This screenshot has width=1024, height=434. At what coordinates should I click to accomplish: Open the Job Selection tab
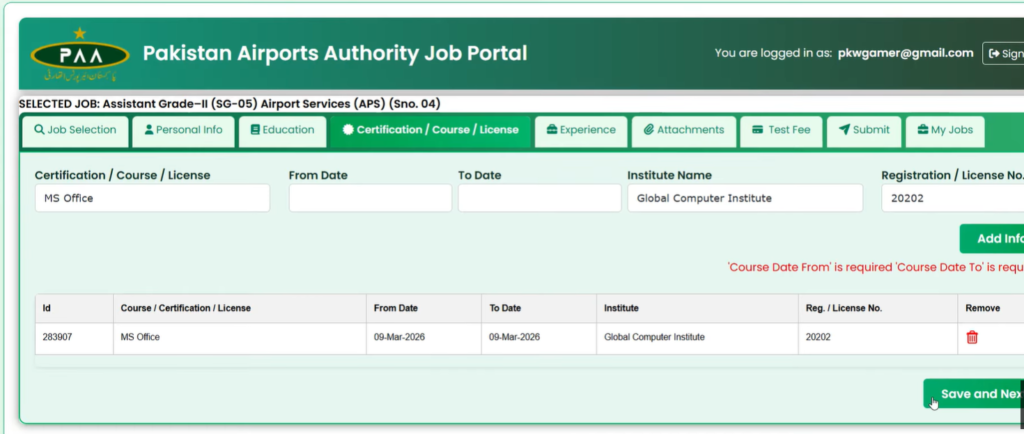coord(75,130)
